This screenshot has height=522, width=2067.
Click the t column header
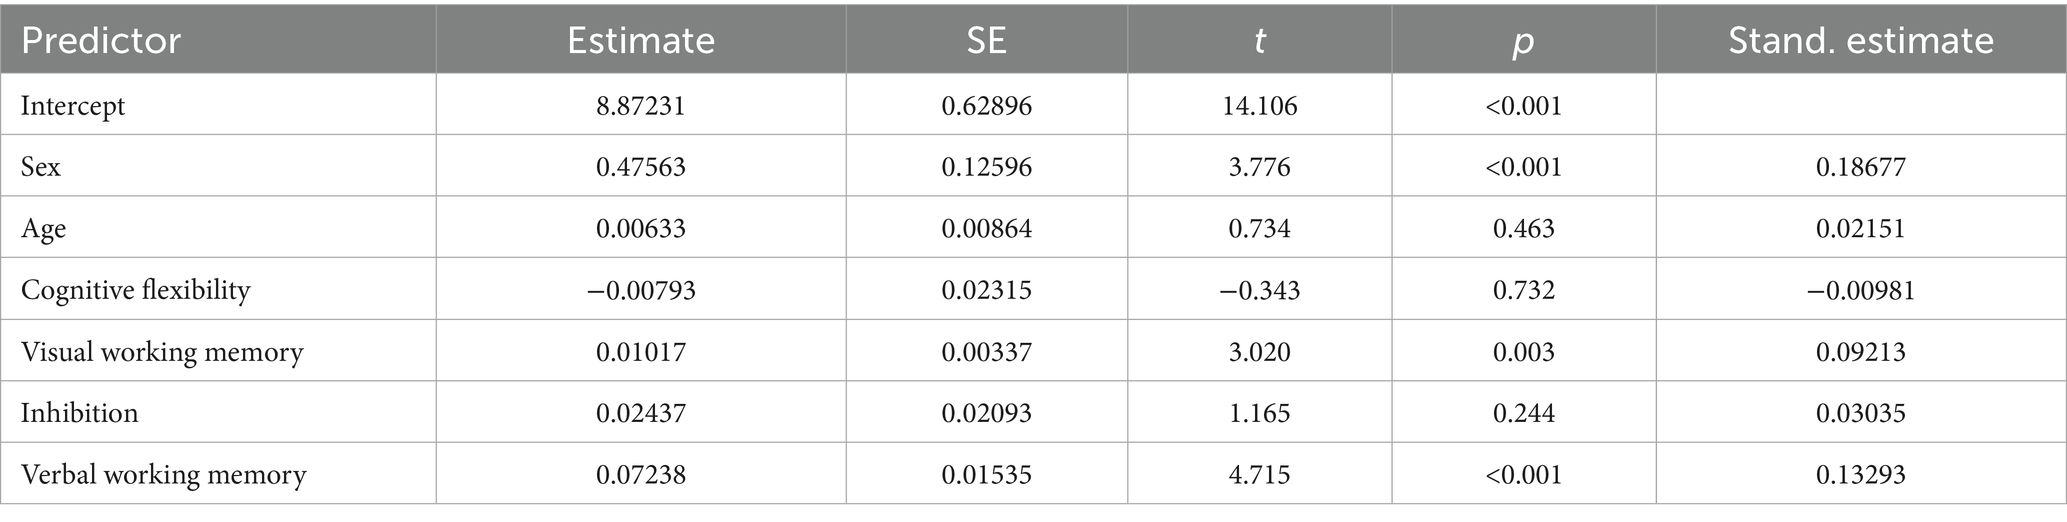(1259, 40)
